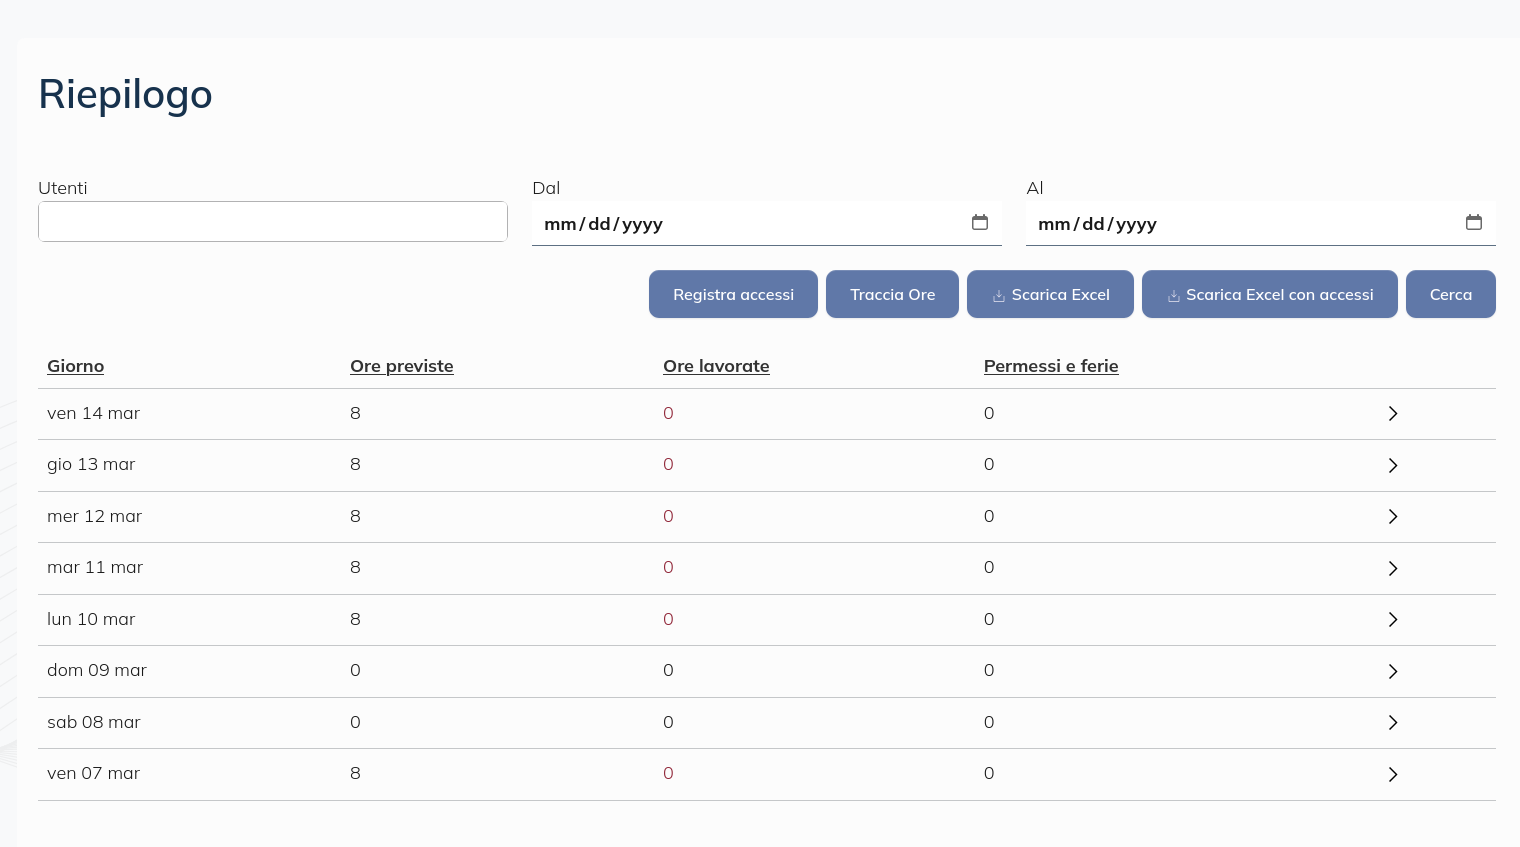Click the Utenti input field
Viewport: 1520px width, 847px height.
point(272,221)
